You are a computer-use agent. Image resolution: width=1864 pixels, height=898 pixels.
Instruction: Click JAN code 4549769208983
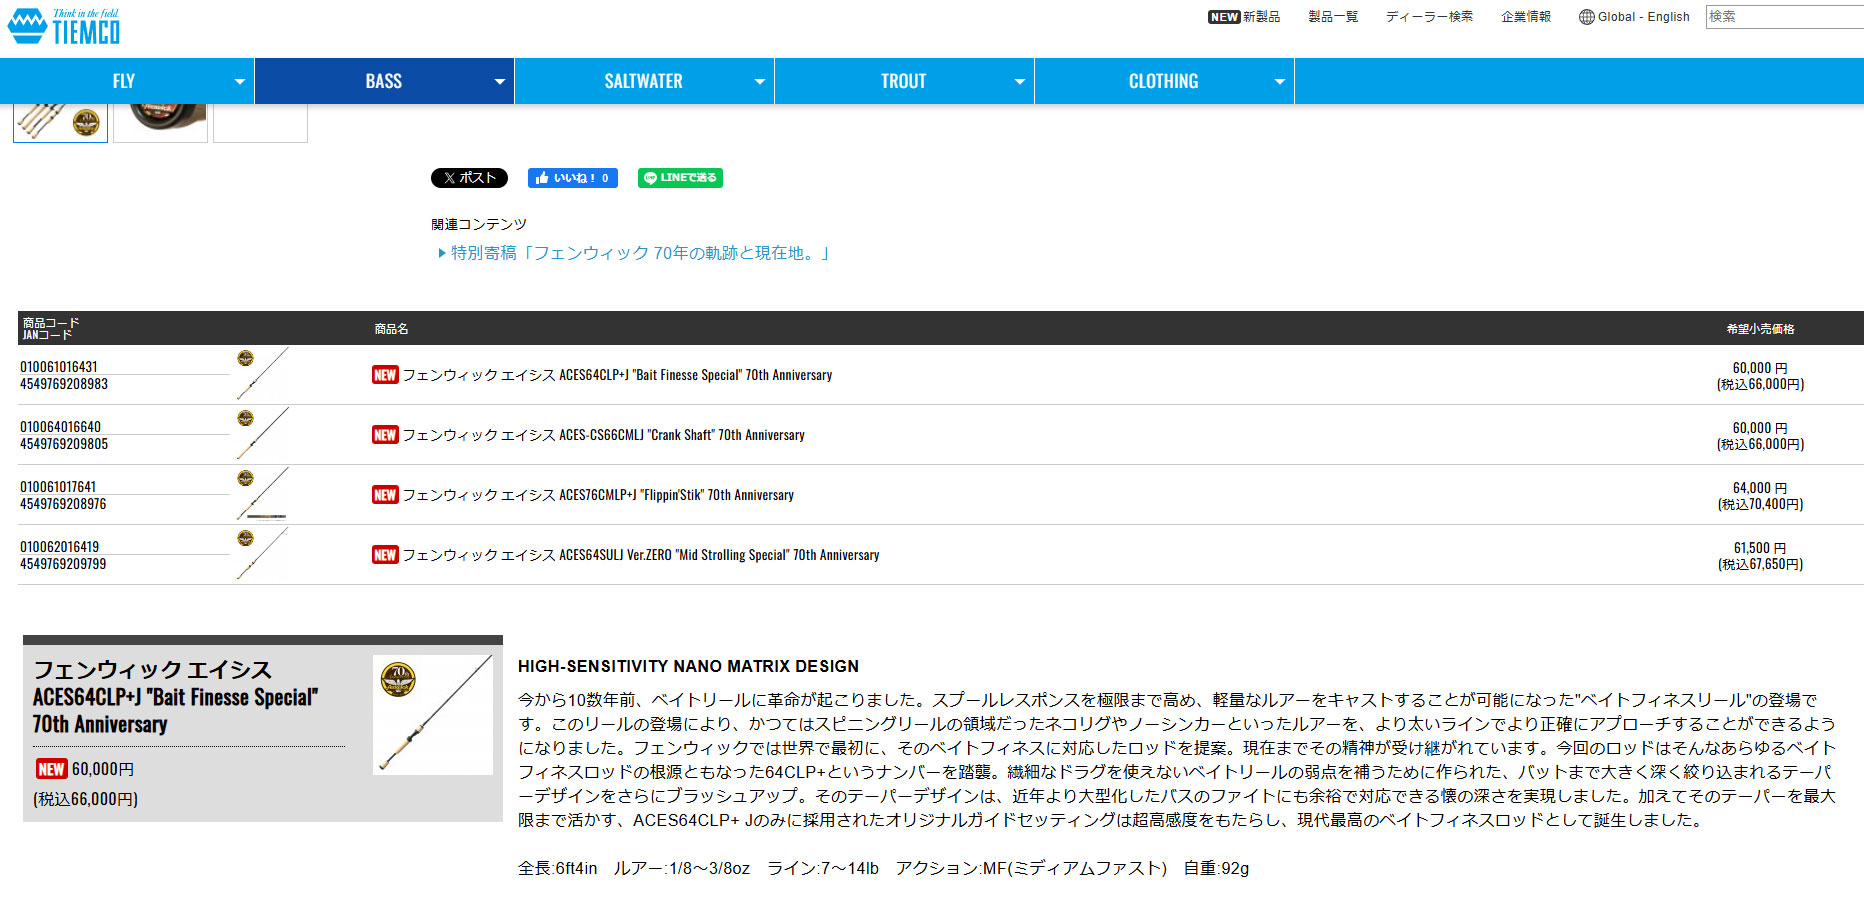[64, 384]
